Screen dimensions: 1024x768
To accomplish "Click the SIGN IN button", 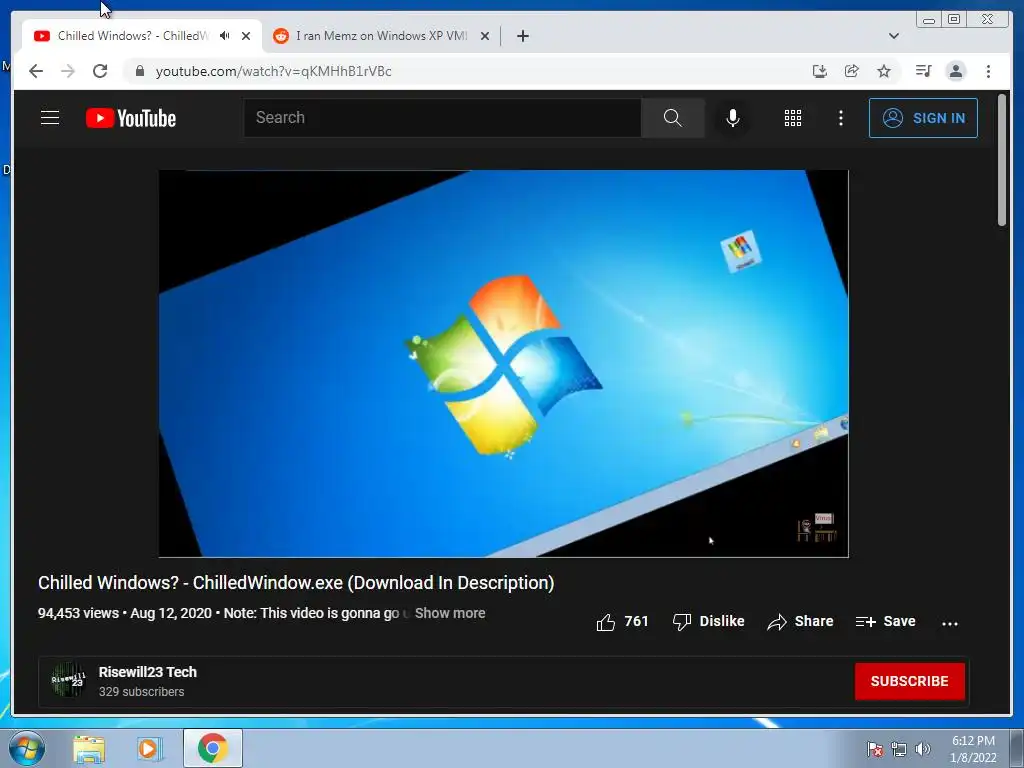I will pyautogui.click(x=923, y=118).
